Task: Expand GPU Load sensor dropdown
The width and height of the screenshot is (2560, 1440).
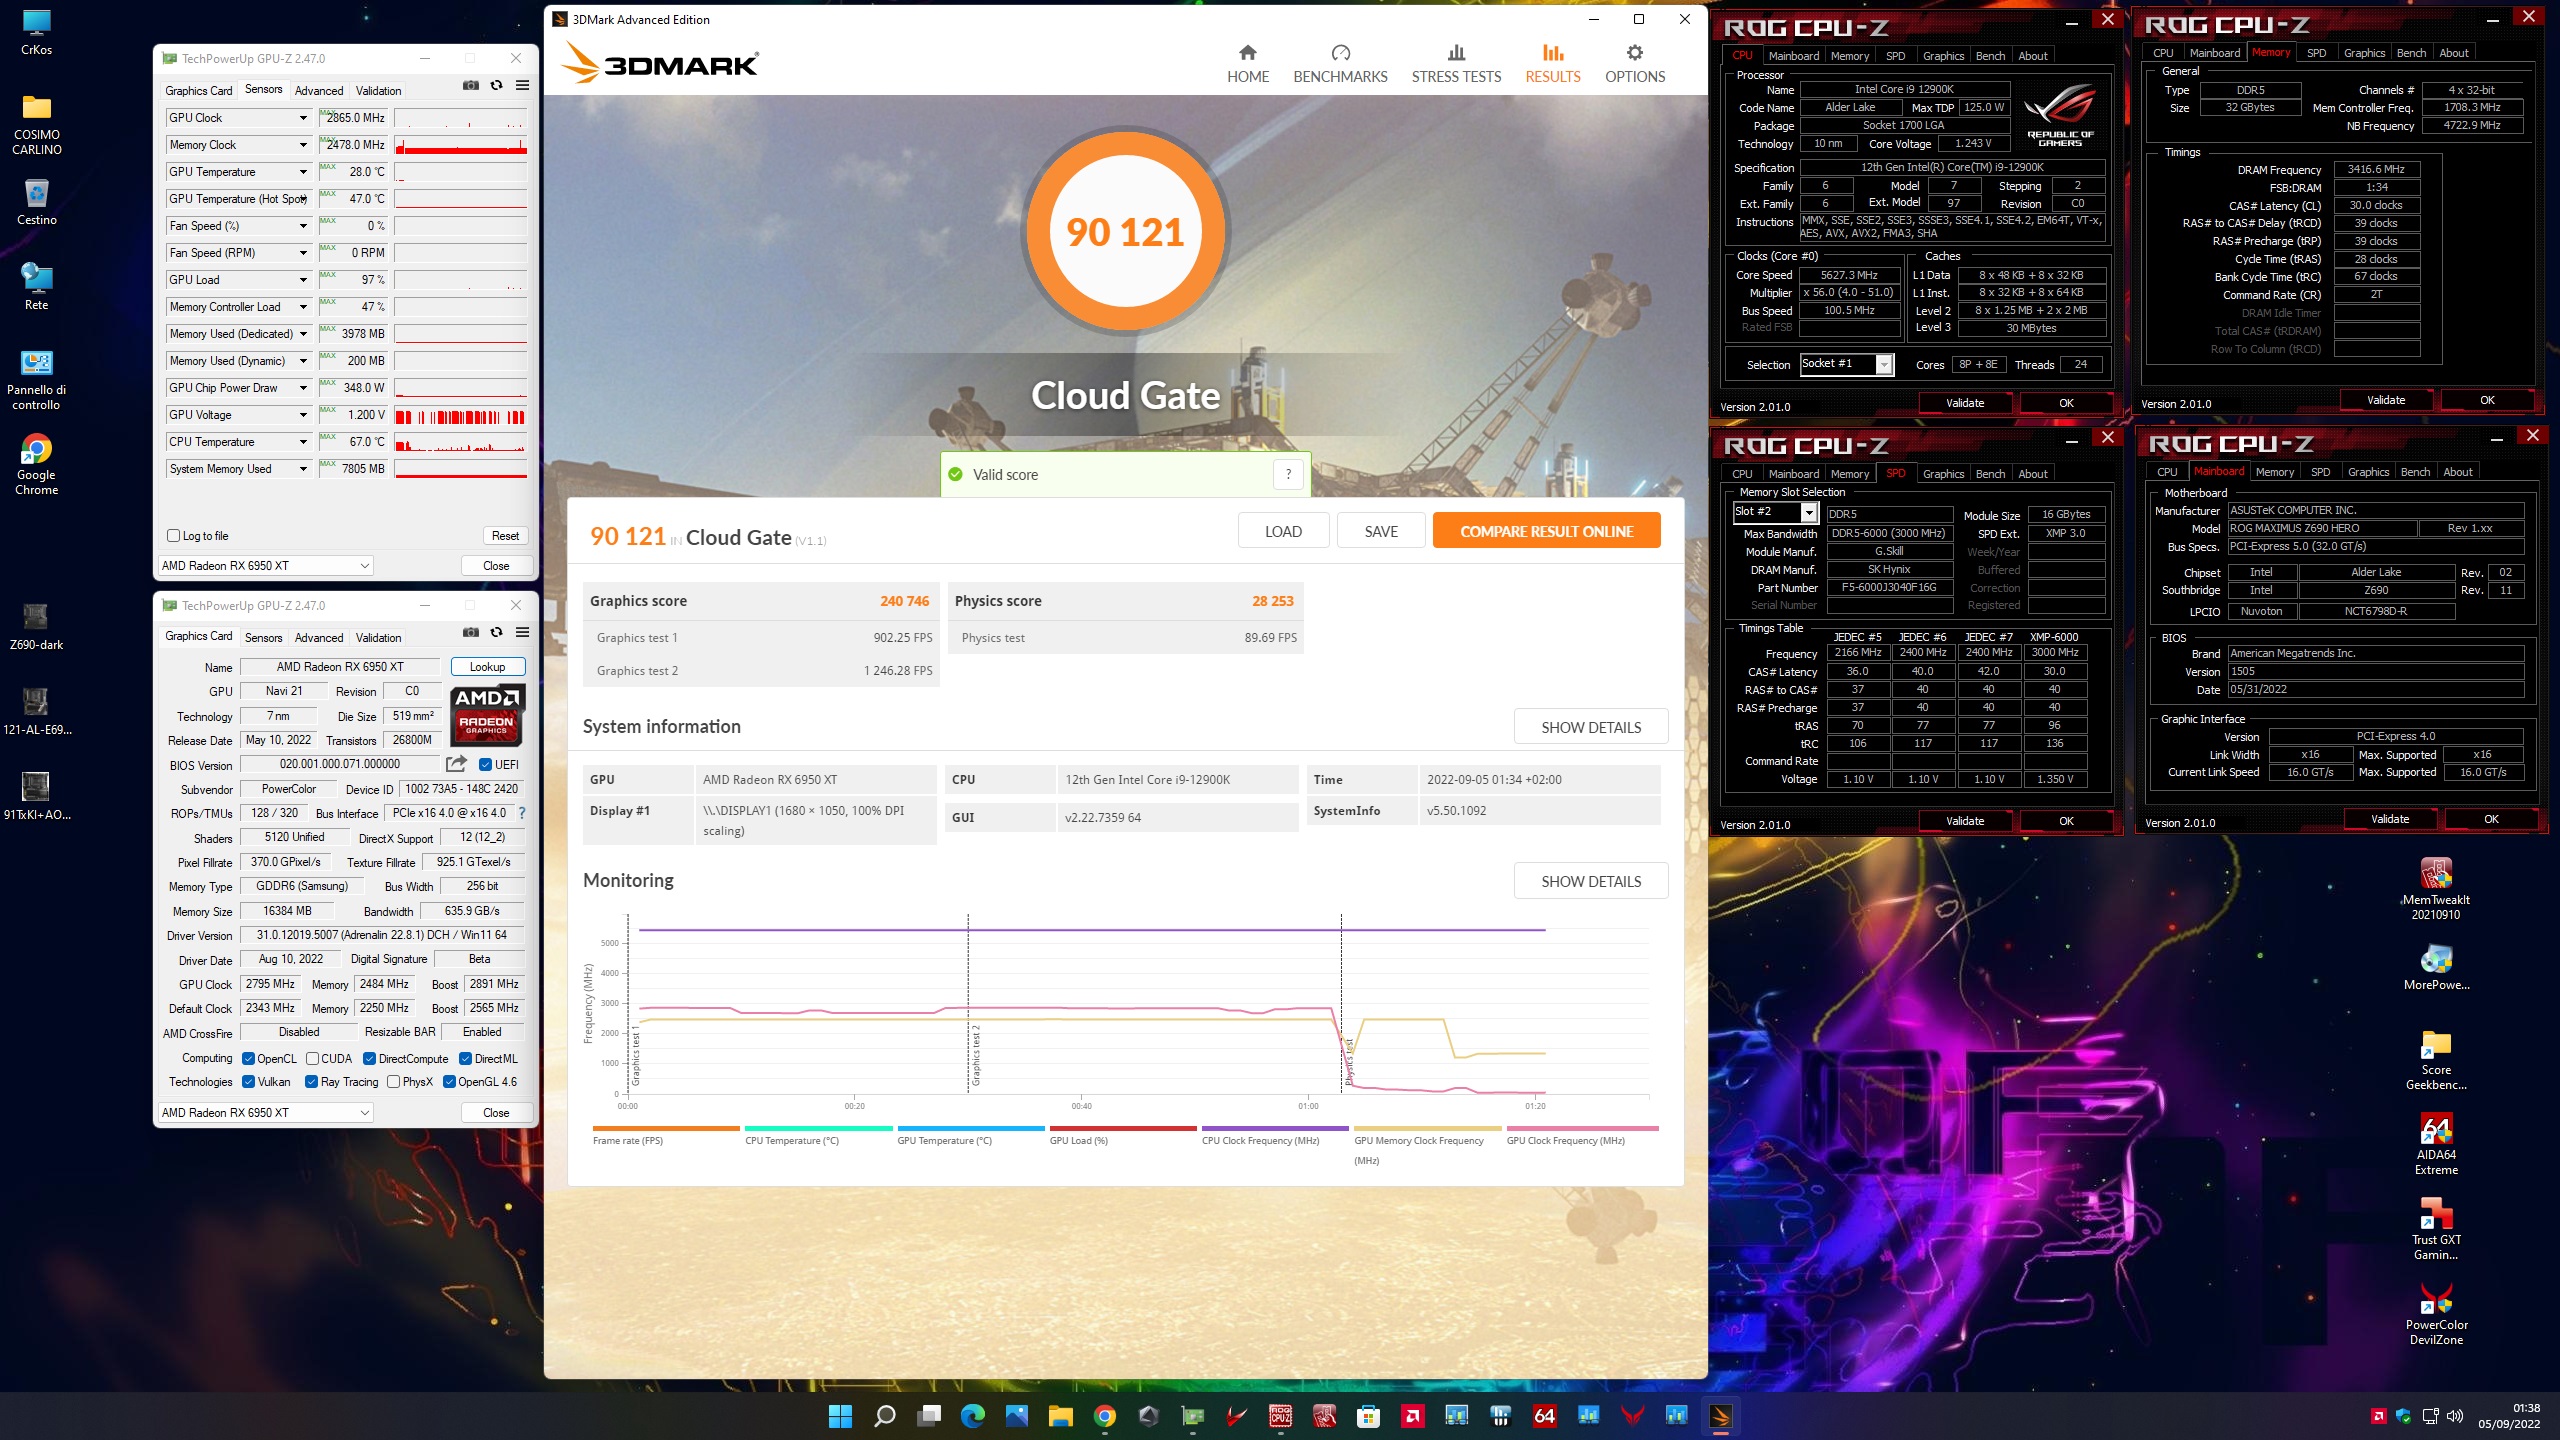Action: coord(303,280)
